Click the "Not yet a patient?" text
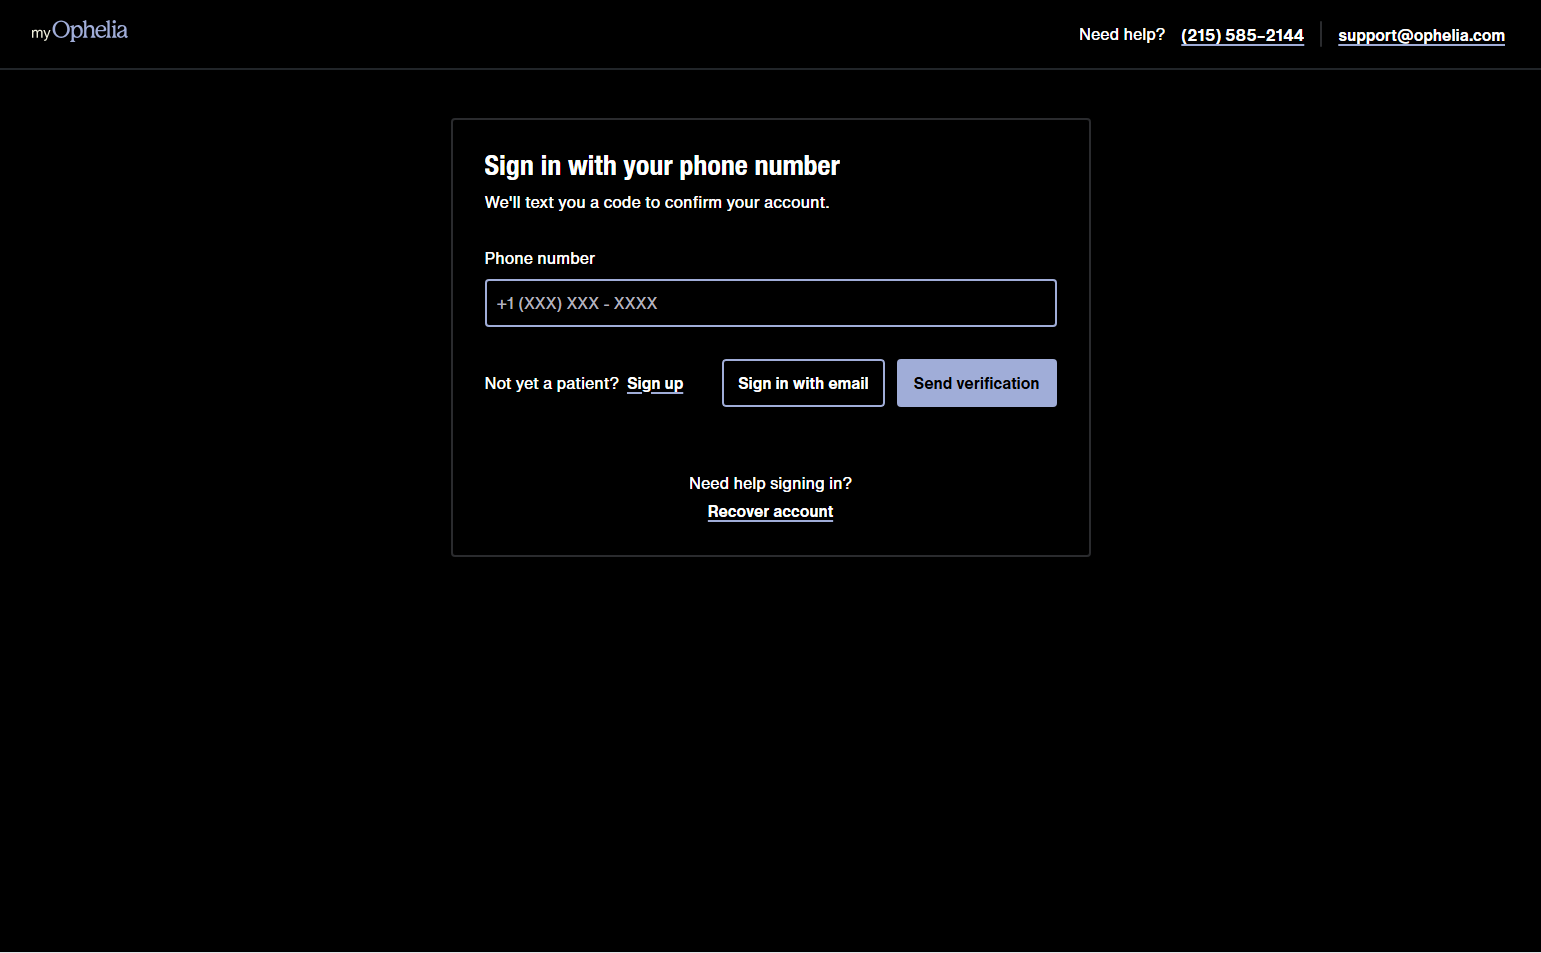This screenshot has height=953, width=1541. tap(552, 383)
